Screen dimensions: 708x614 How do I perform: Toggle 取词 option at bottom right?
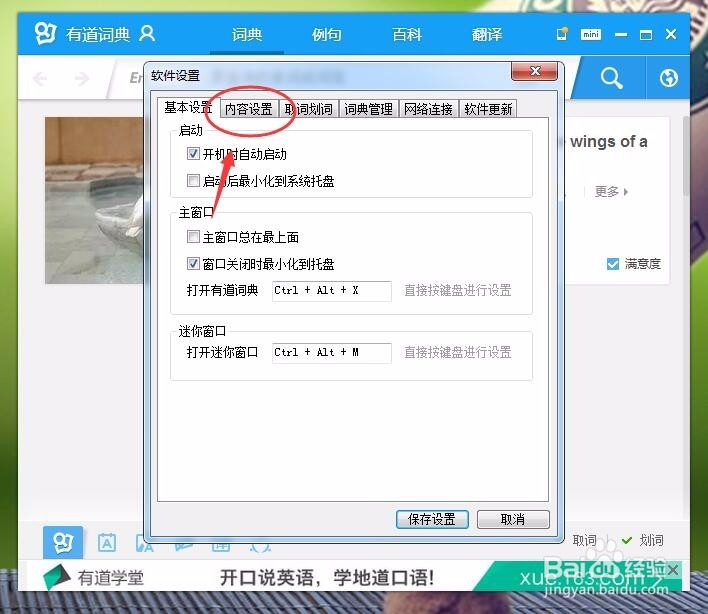pos(584,540)
